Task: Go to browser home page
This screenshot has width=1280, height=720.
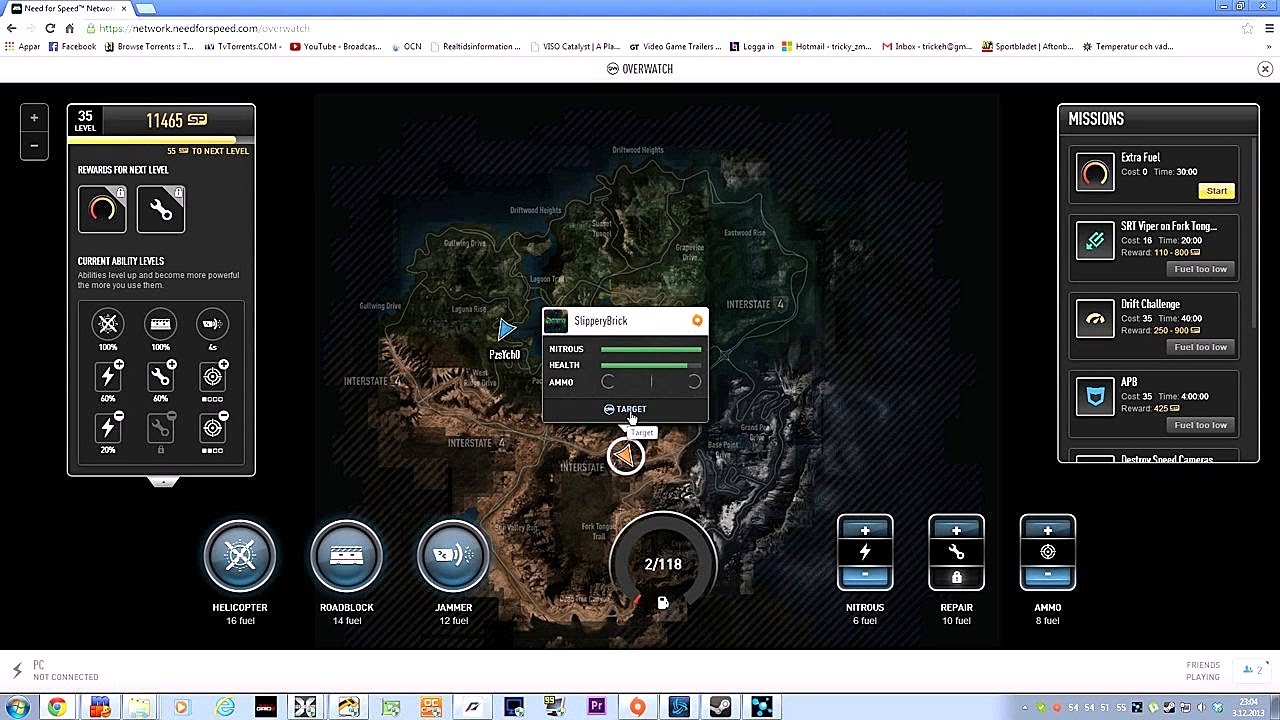Action: coord(69,28)
